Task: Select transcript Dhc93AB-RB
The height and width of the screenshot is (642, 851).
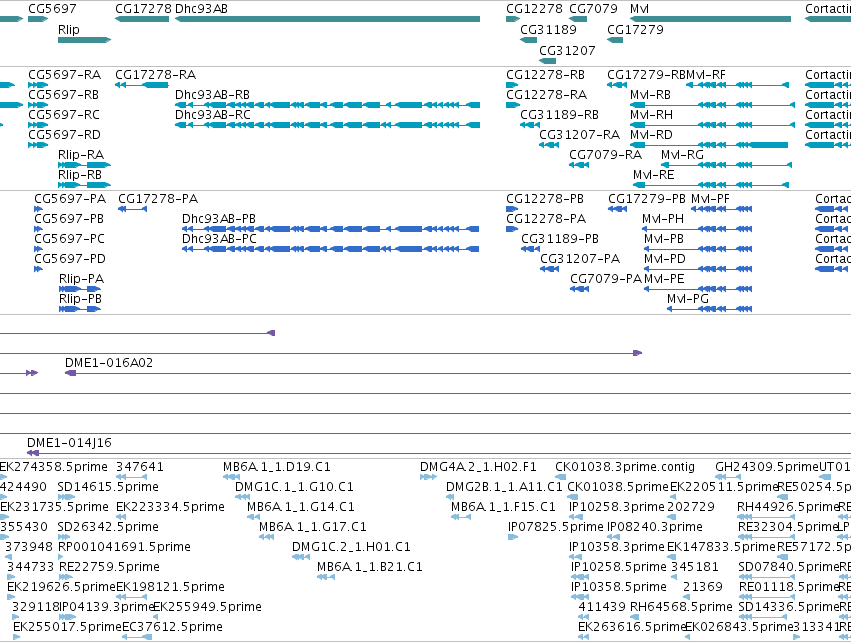Action: pos(327,105)
